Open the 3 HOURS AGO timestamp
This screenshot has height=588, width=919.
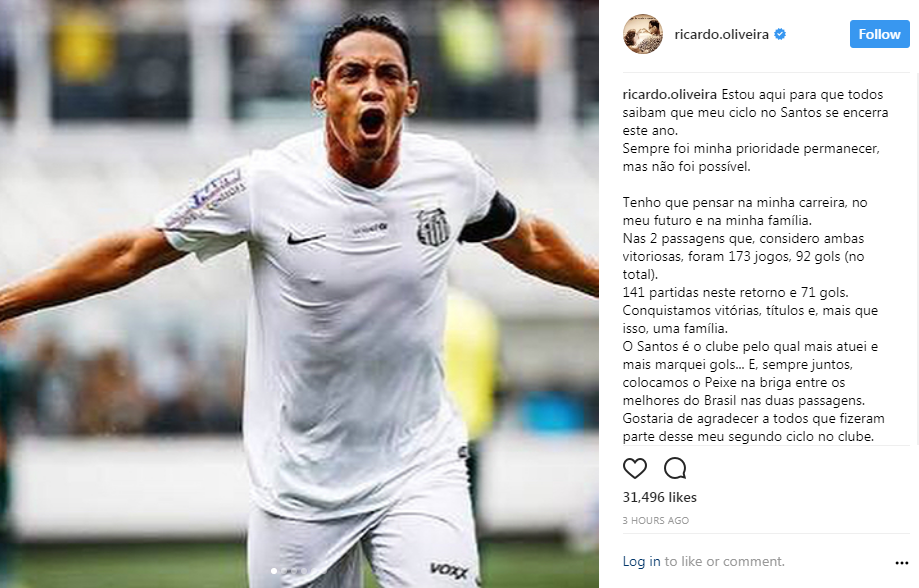[x=655, y=520]
